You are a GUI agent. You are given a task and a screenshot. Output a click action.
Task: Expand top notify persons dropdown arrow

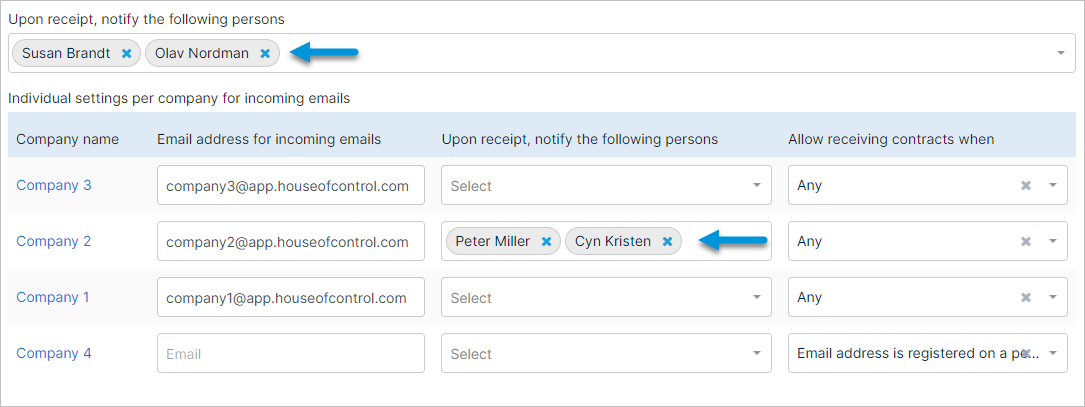[1061, 53]
